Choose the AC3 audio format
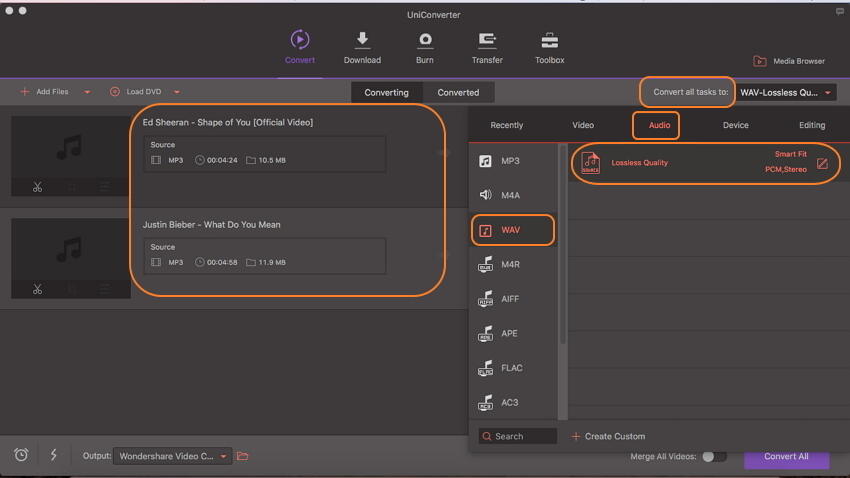 click(x=513, y=403)
